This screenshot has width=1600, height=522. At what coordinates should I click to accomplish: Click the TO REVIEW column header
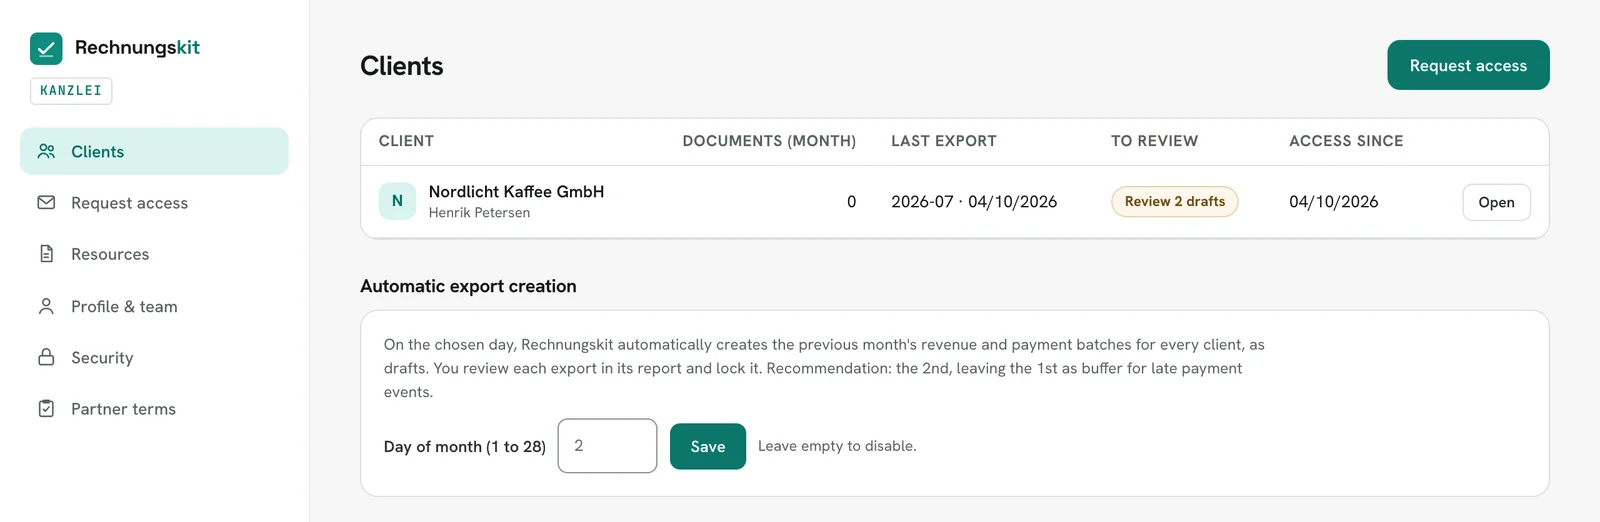(1154, 141)
